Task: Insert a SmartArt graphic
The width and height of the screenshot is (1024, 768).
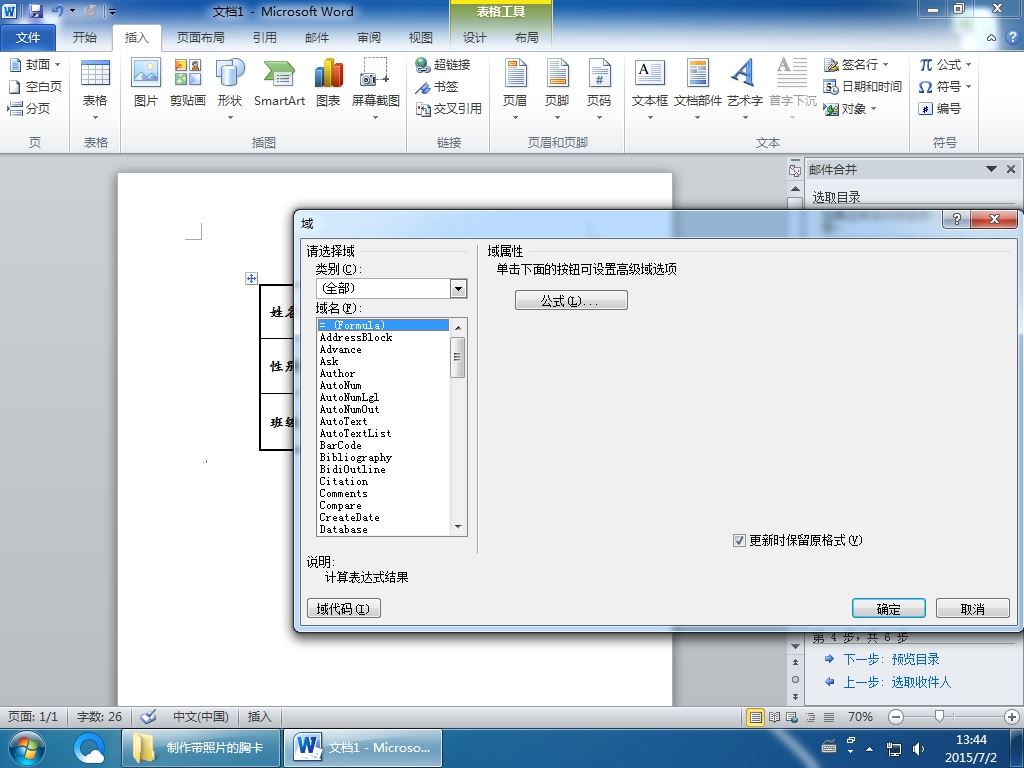Action: click(280, 82)
